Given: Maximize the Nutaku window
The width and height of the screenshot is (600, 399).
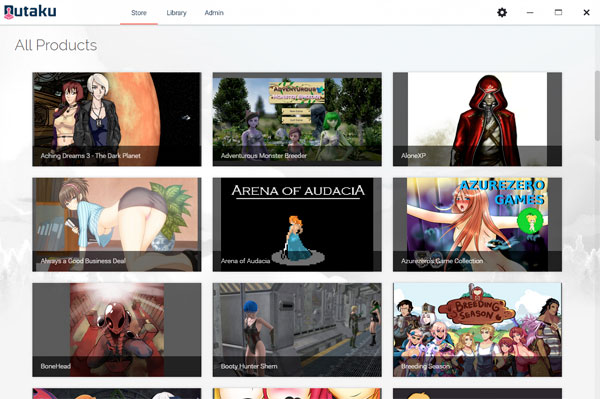Looking at the screenshot, I should 558,13.
